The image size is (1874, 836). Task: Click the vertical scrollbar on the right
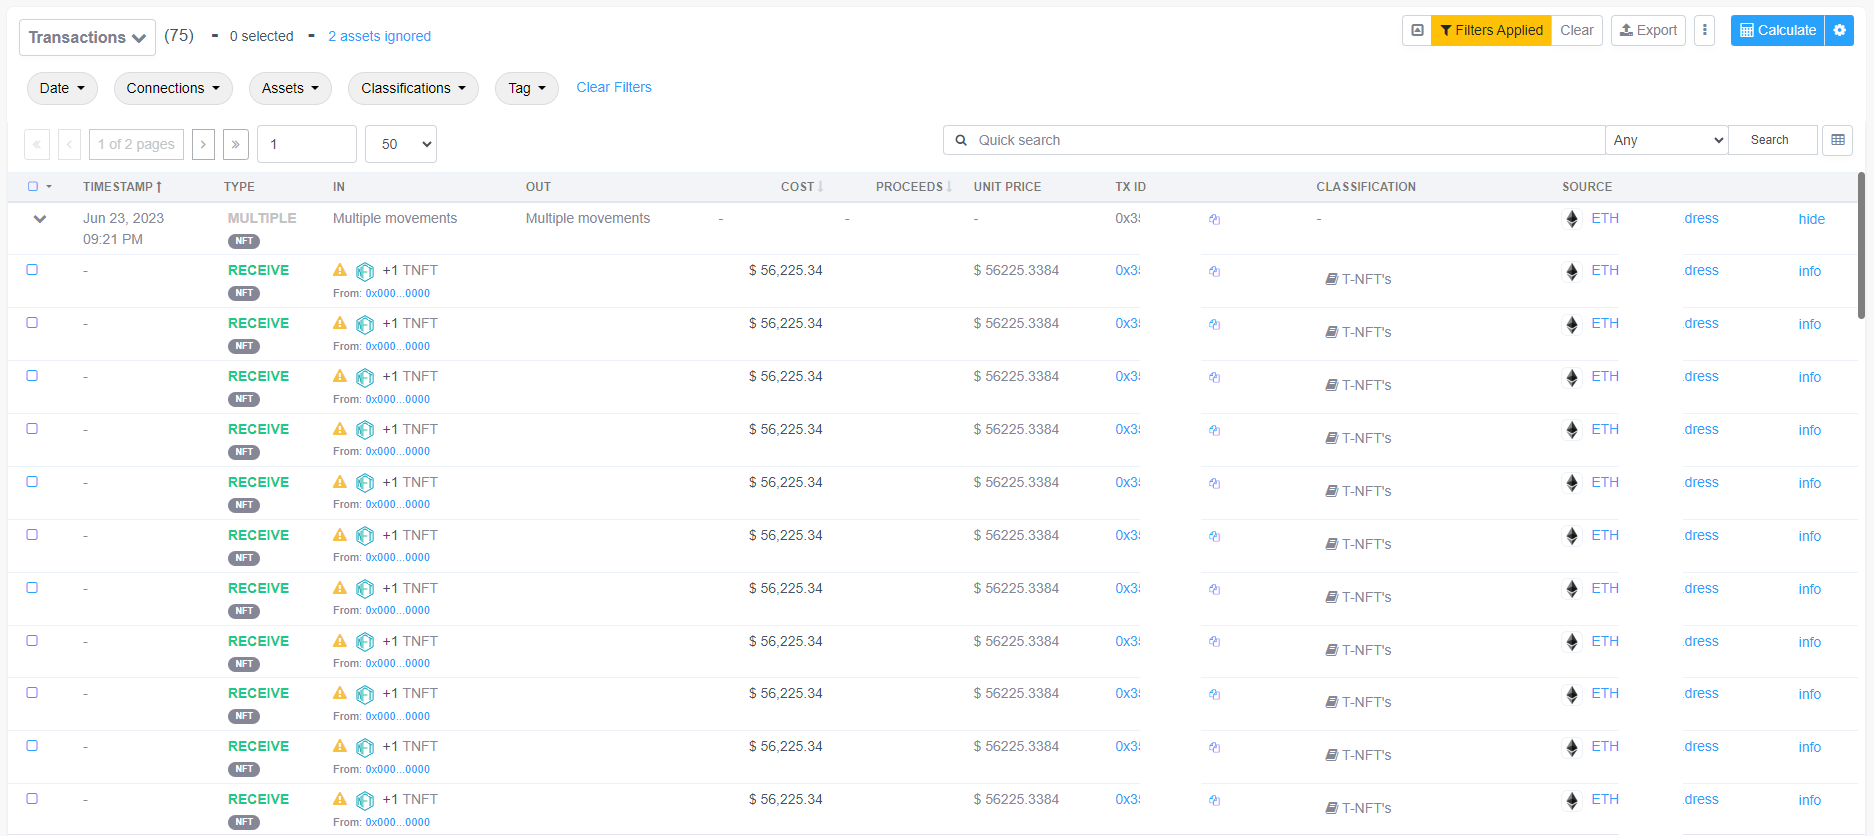coord(1861,245)
